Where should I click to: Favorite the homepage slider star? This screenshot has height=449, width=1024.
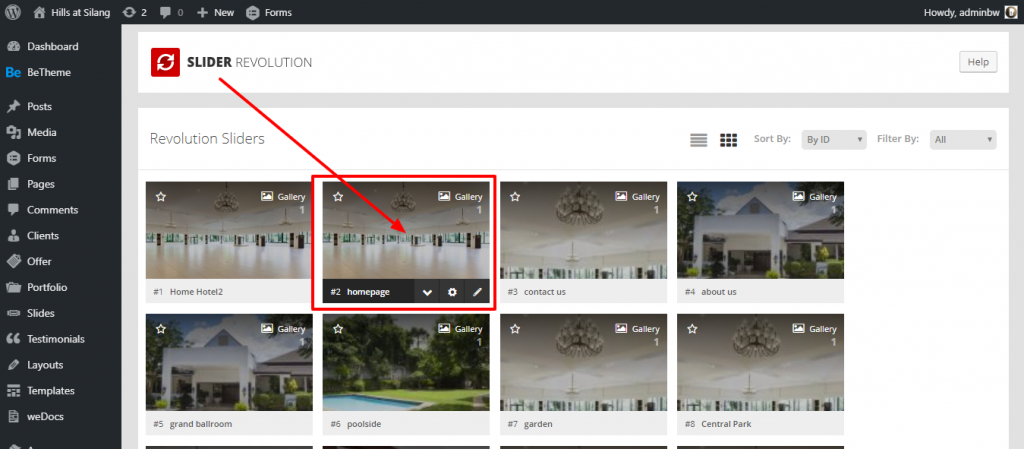pyautogui.click(x=338, y=196)
